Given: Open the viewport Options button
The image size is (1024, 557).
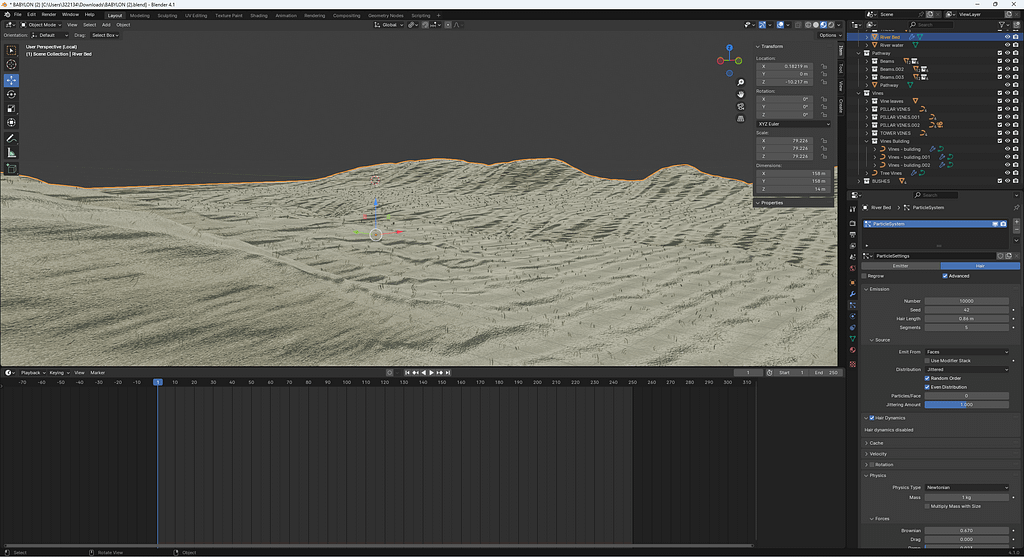Looking at the screenshot, I should tap(829, 35).
